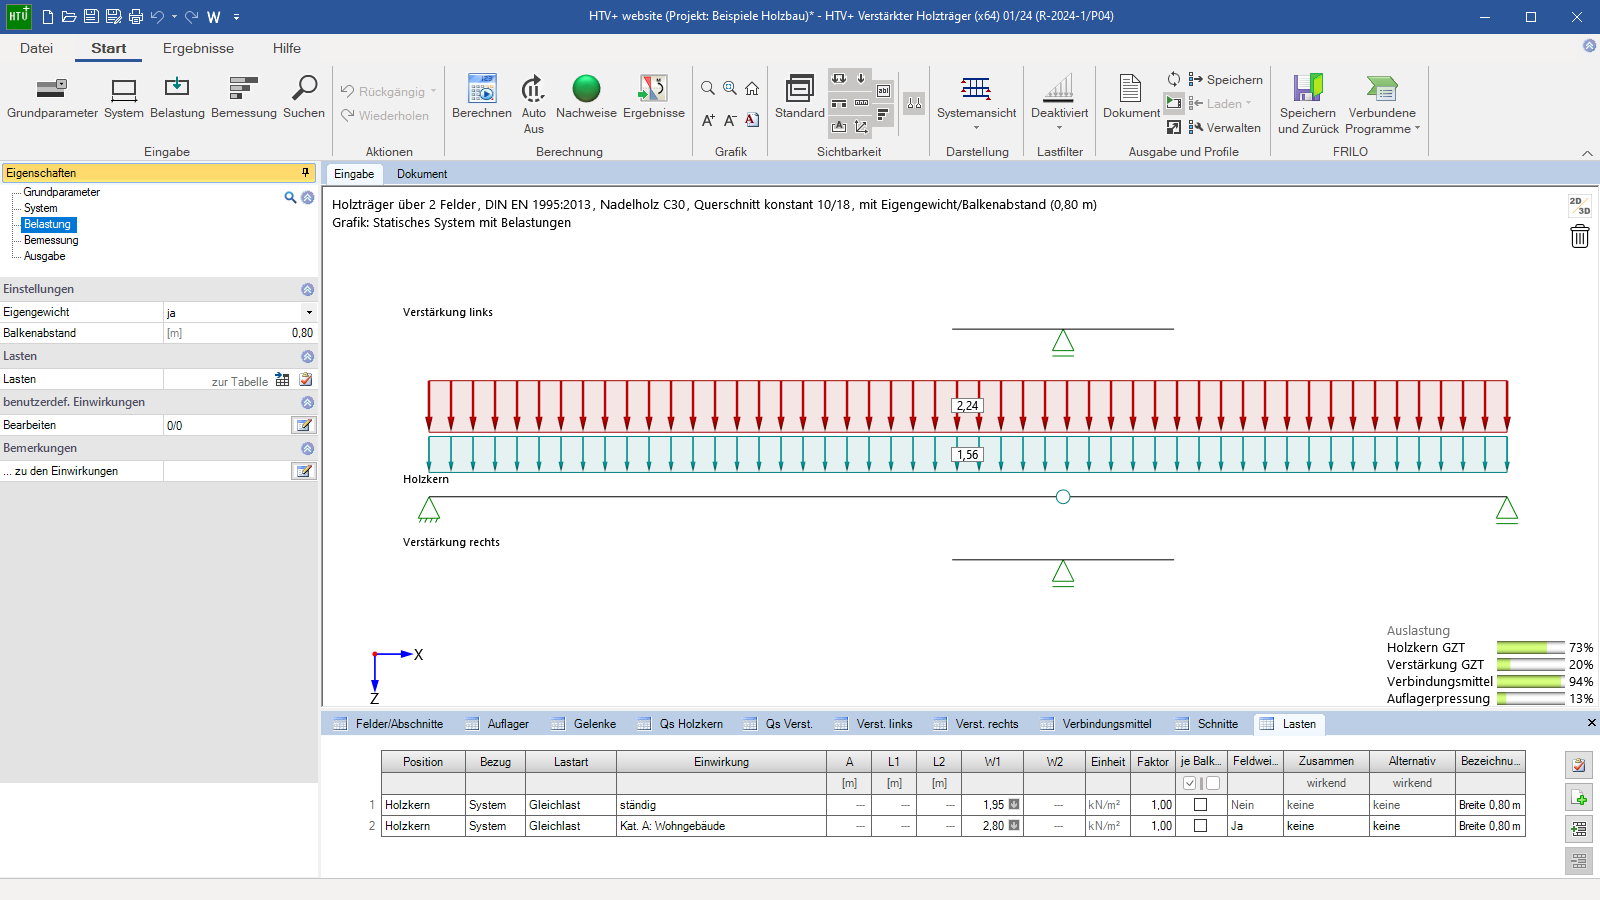Click Speichern in output profiles

point(1226,80)
